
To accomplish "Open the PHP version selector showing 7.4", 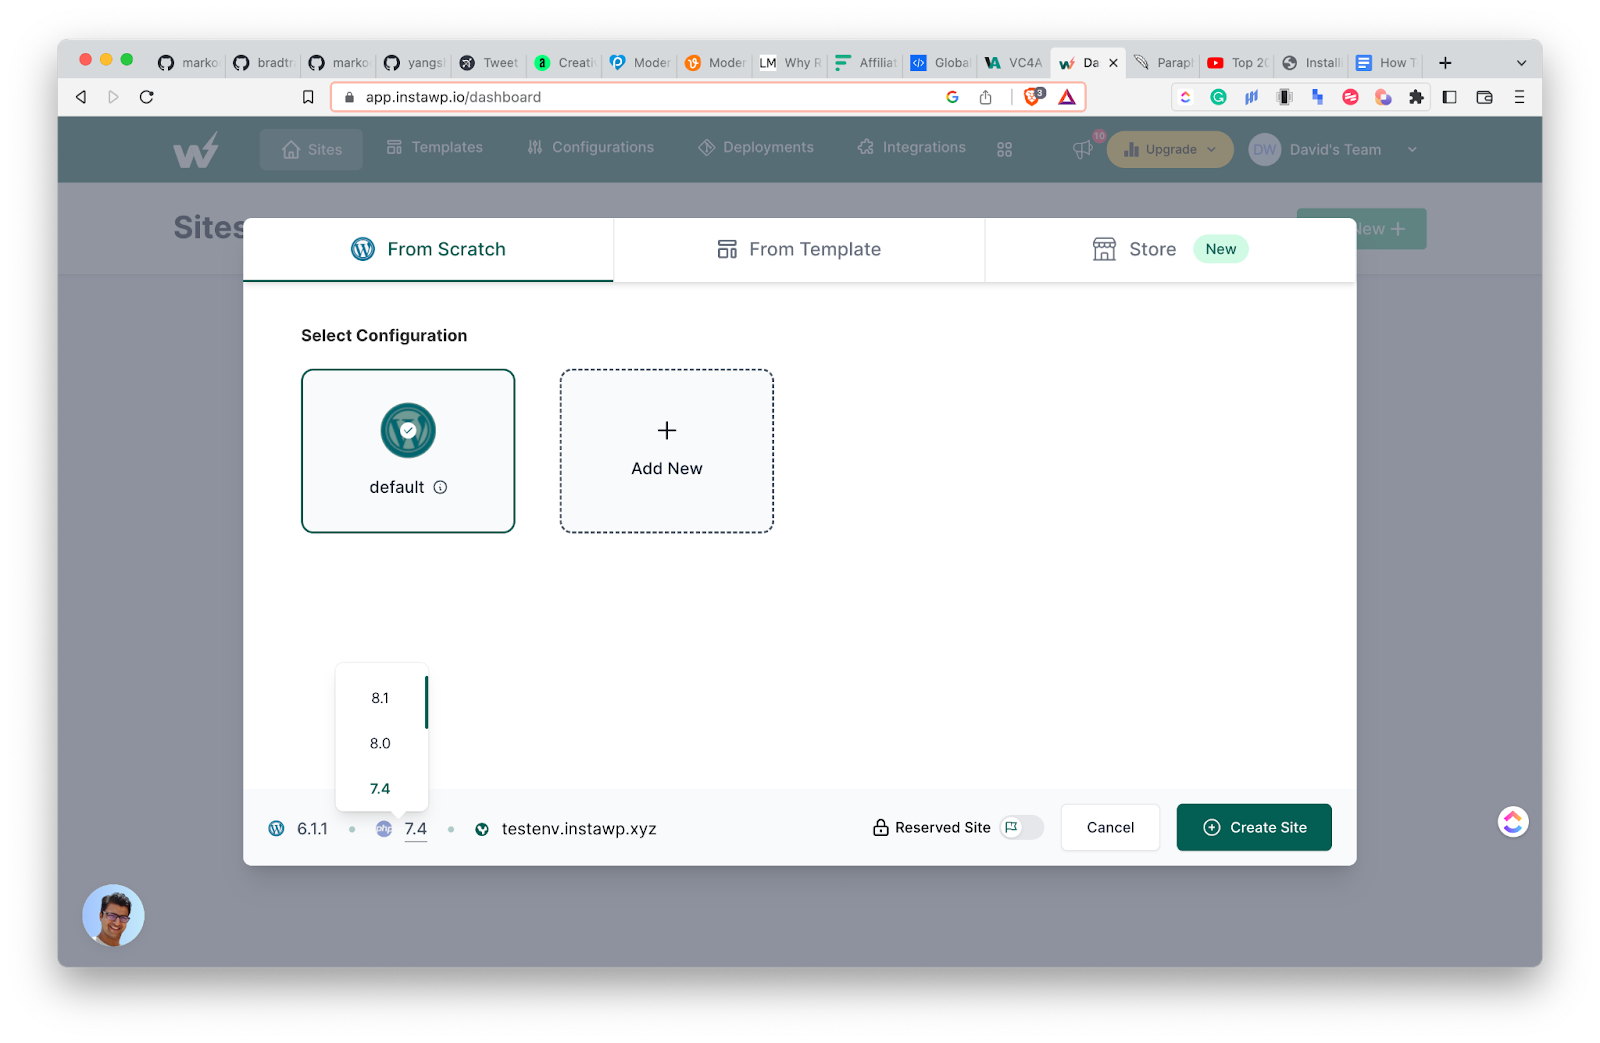I will pyautogui.click(x=416, y=829).
